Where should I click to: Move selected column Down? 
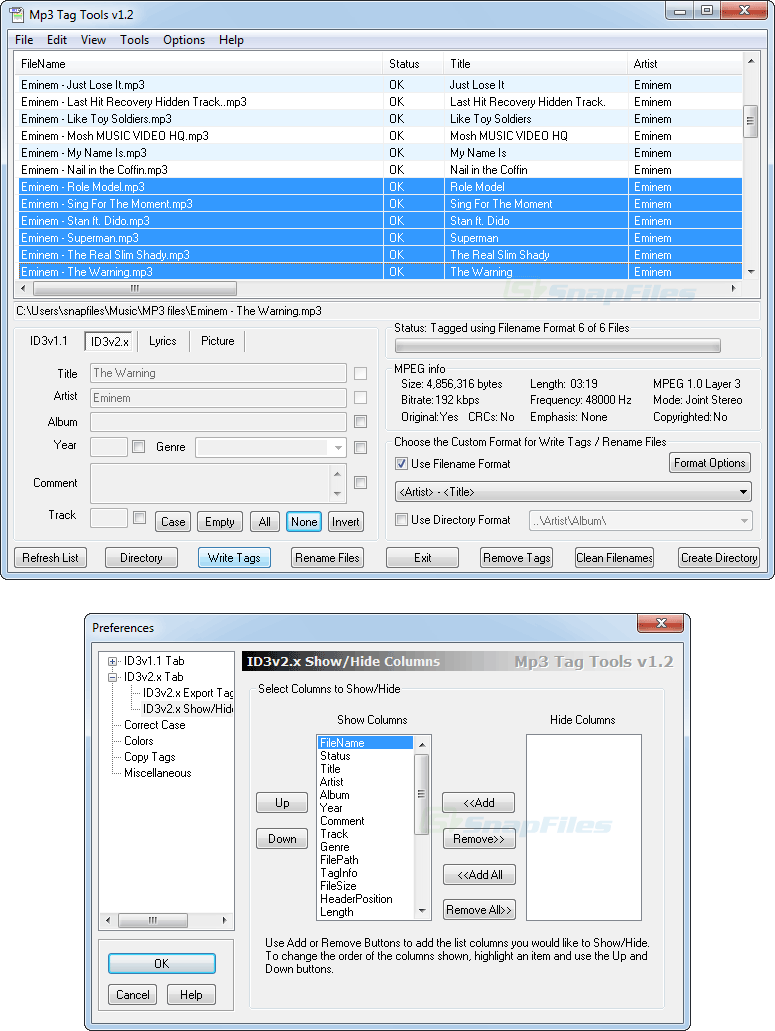(282, 839)
